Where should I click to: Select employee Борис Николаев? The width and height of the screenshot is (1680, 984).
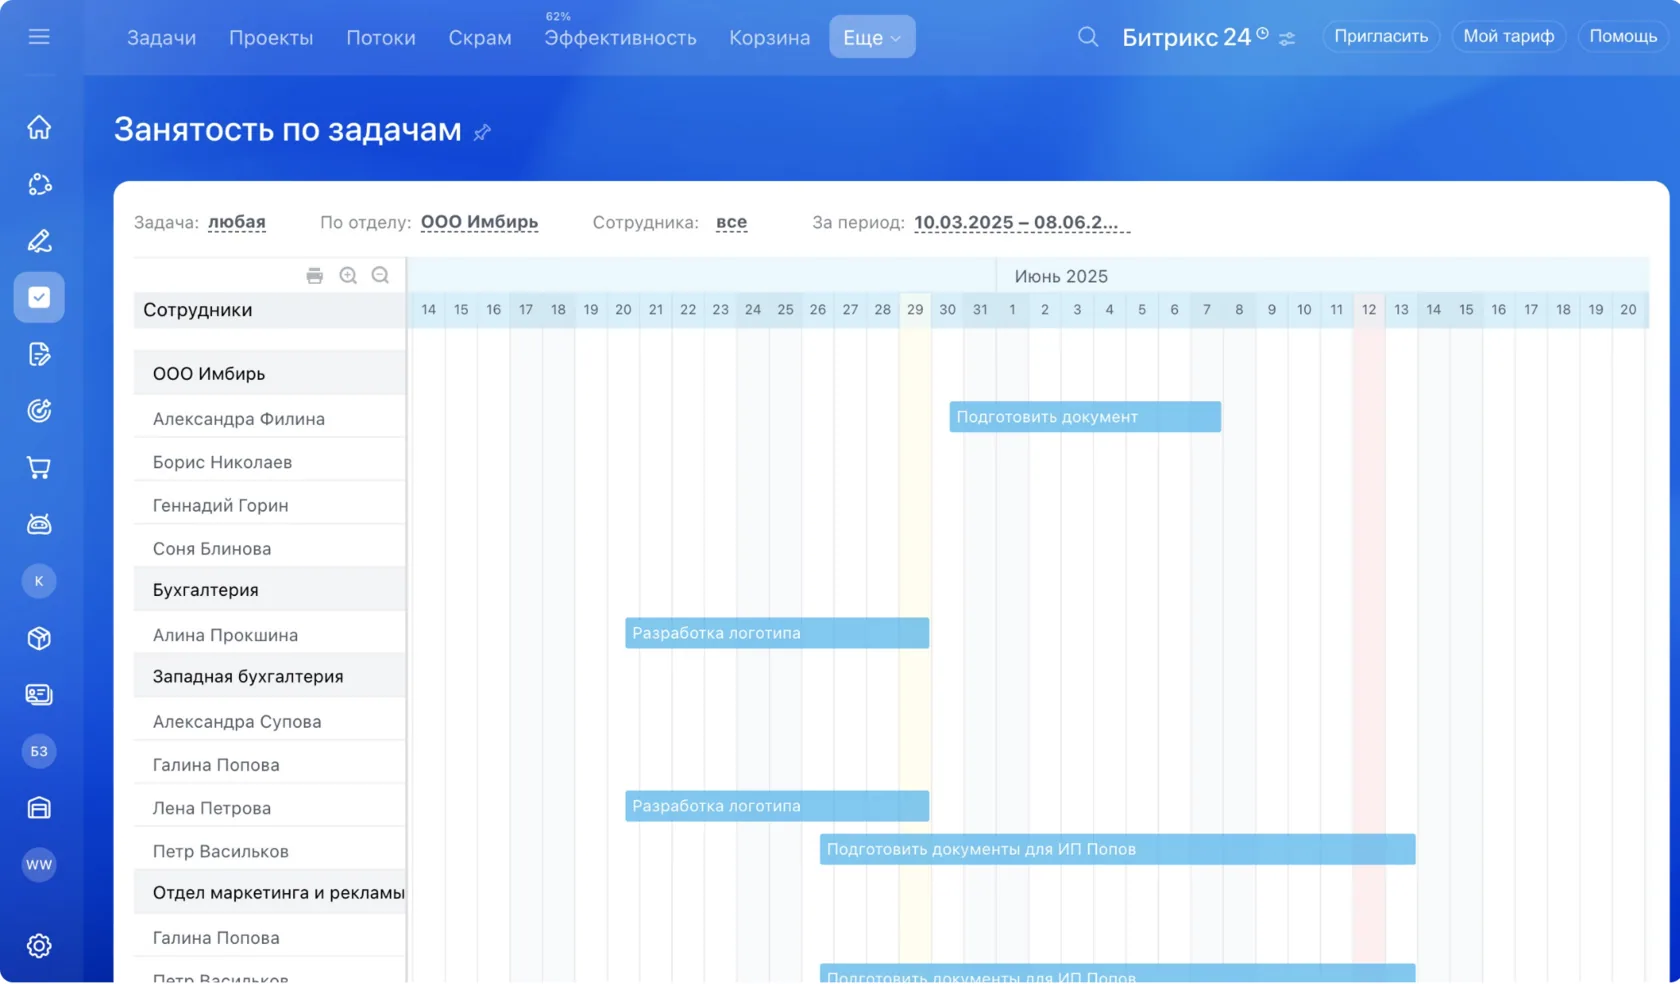222,462
